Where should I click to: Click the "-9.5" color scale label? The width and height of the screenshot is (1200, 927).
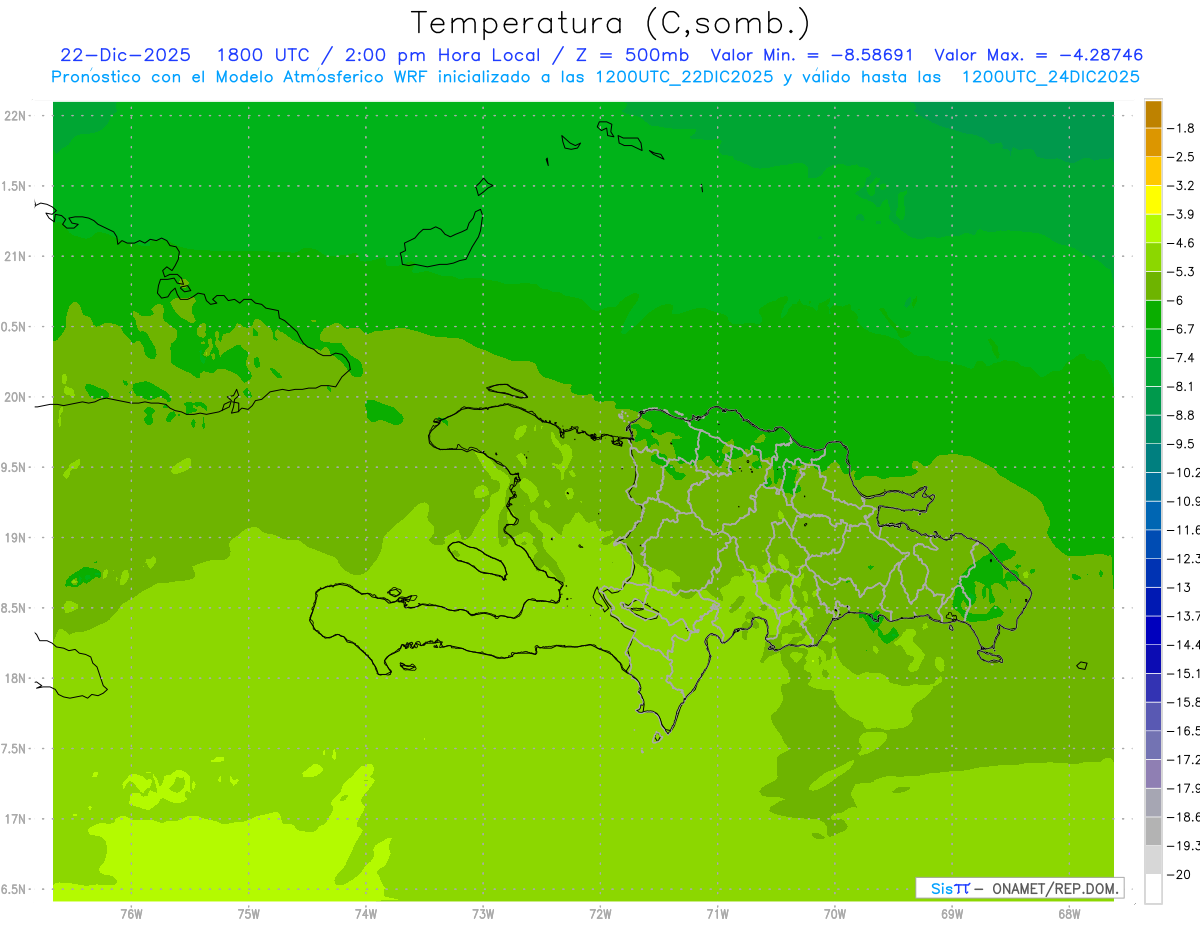1181,444
